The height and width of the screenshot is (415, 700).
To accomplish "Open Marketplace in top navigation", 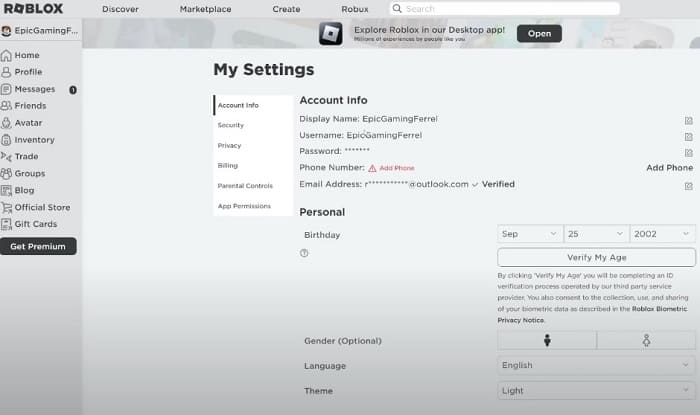I will pos(205,9).
